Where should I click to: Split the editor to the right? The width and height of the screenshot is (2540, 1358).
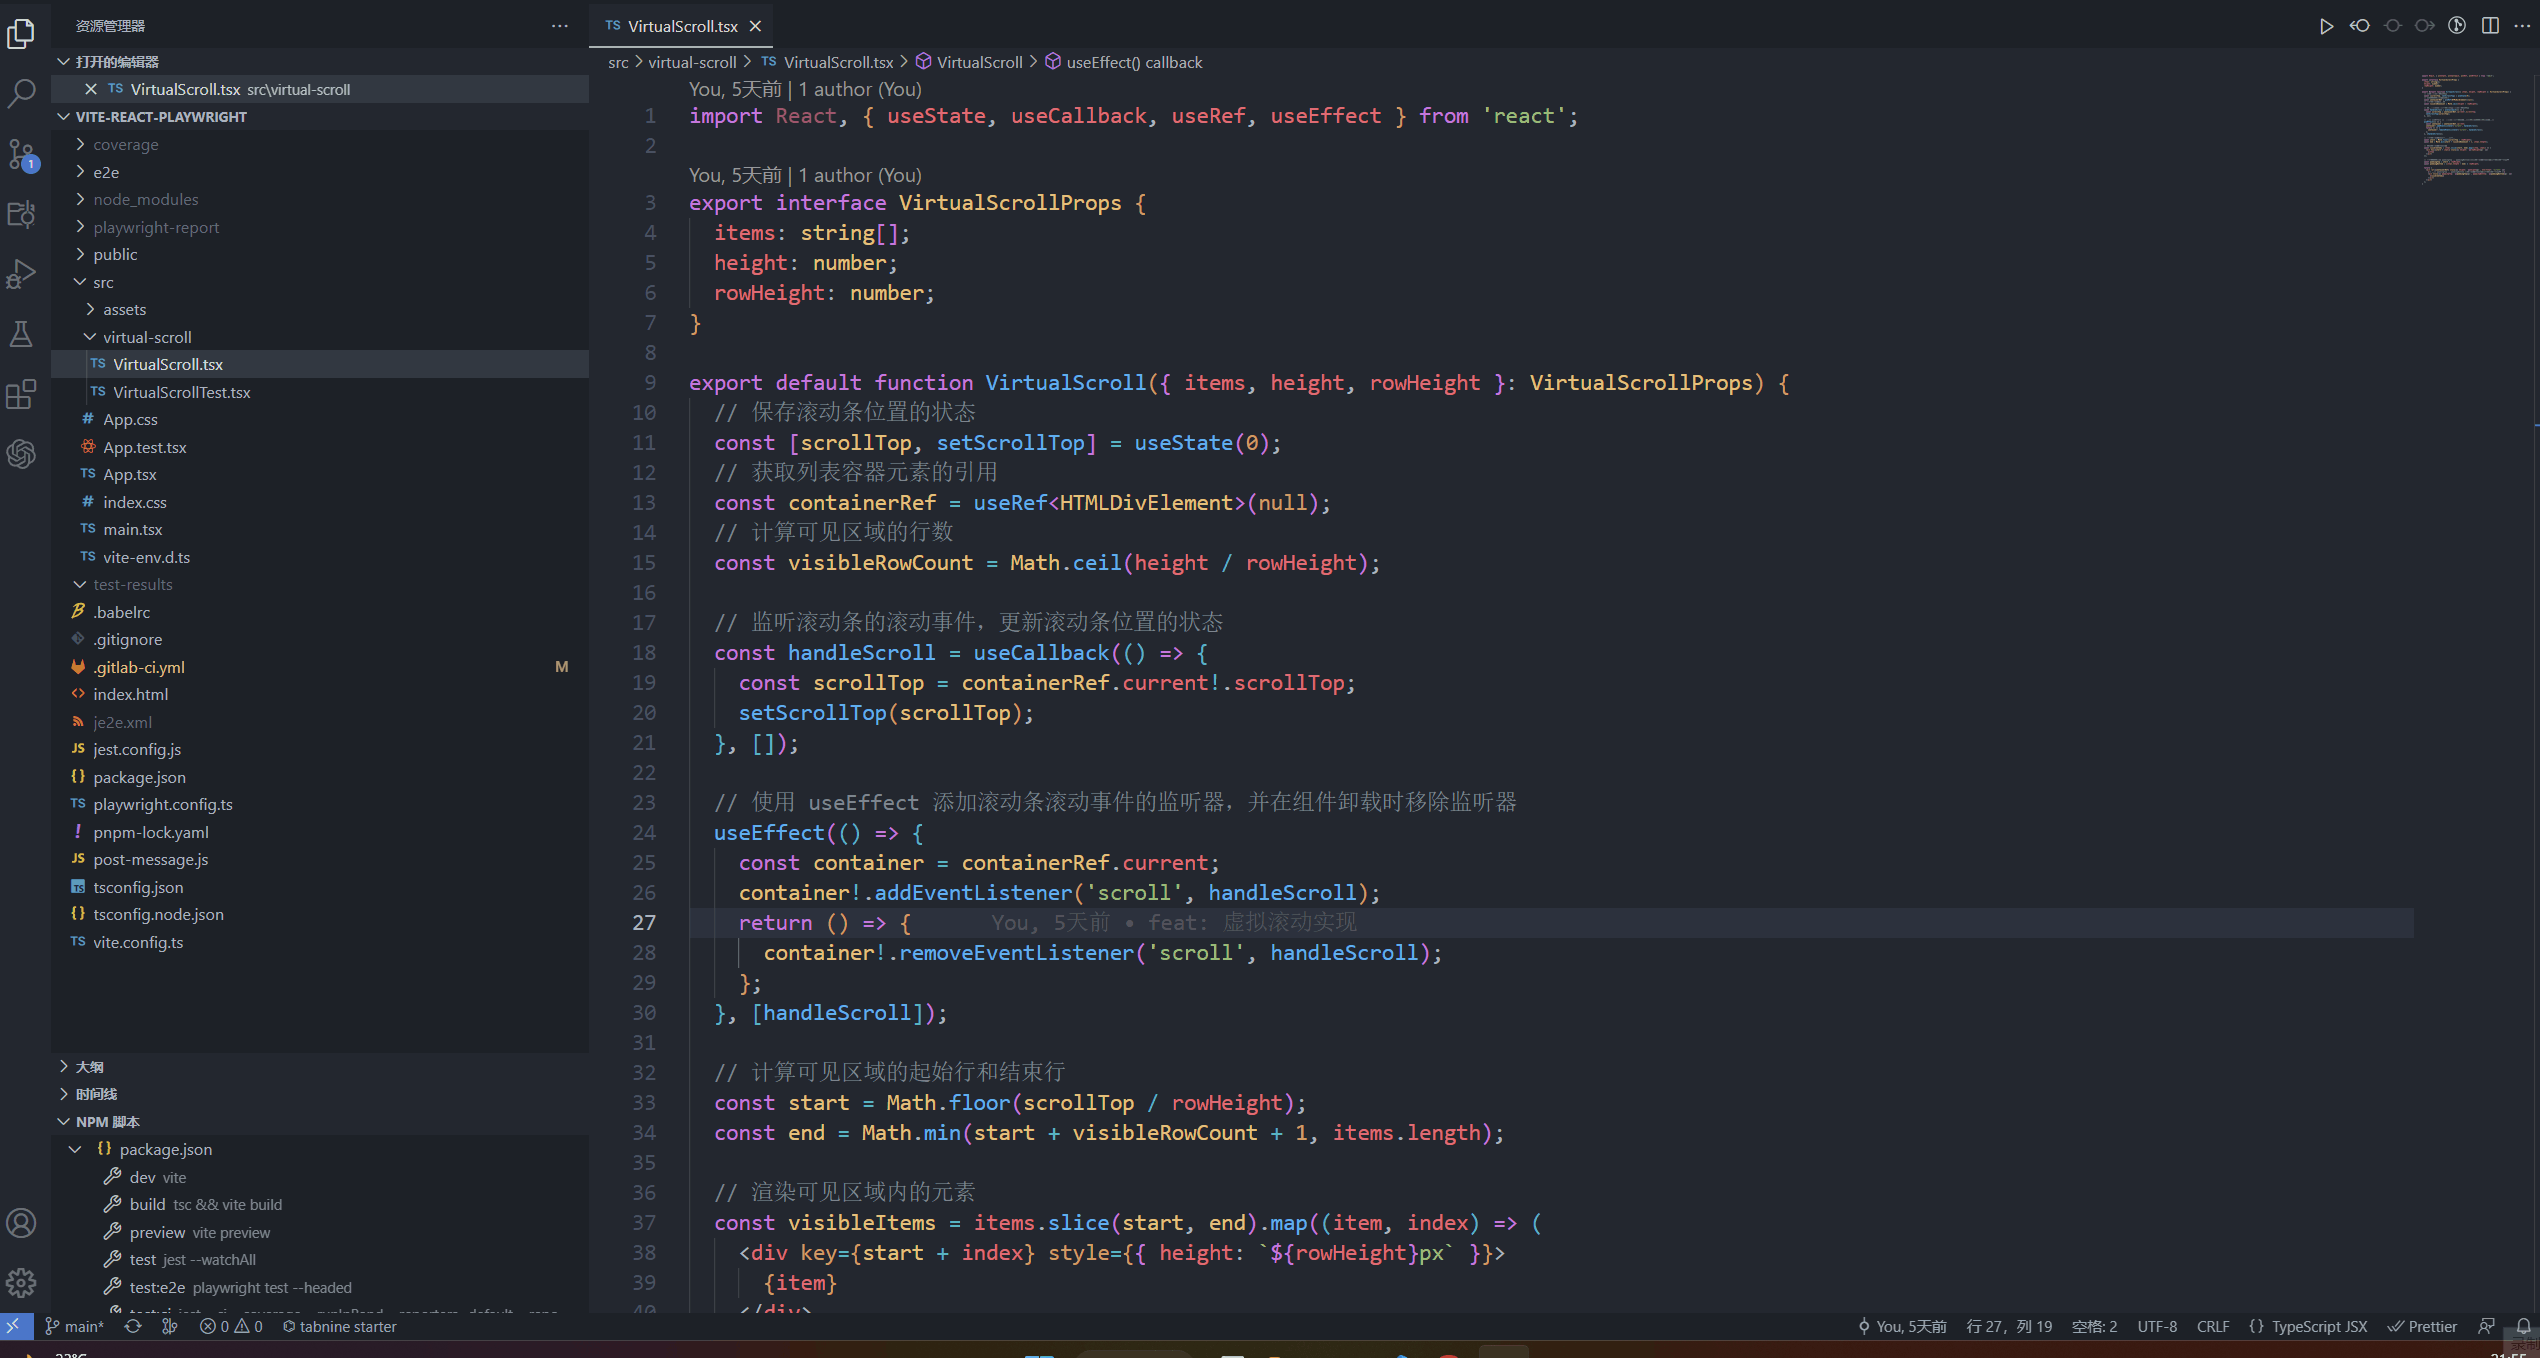tap(2490, 26)
